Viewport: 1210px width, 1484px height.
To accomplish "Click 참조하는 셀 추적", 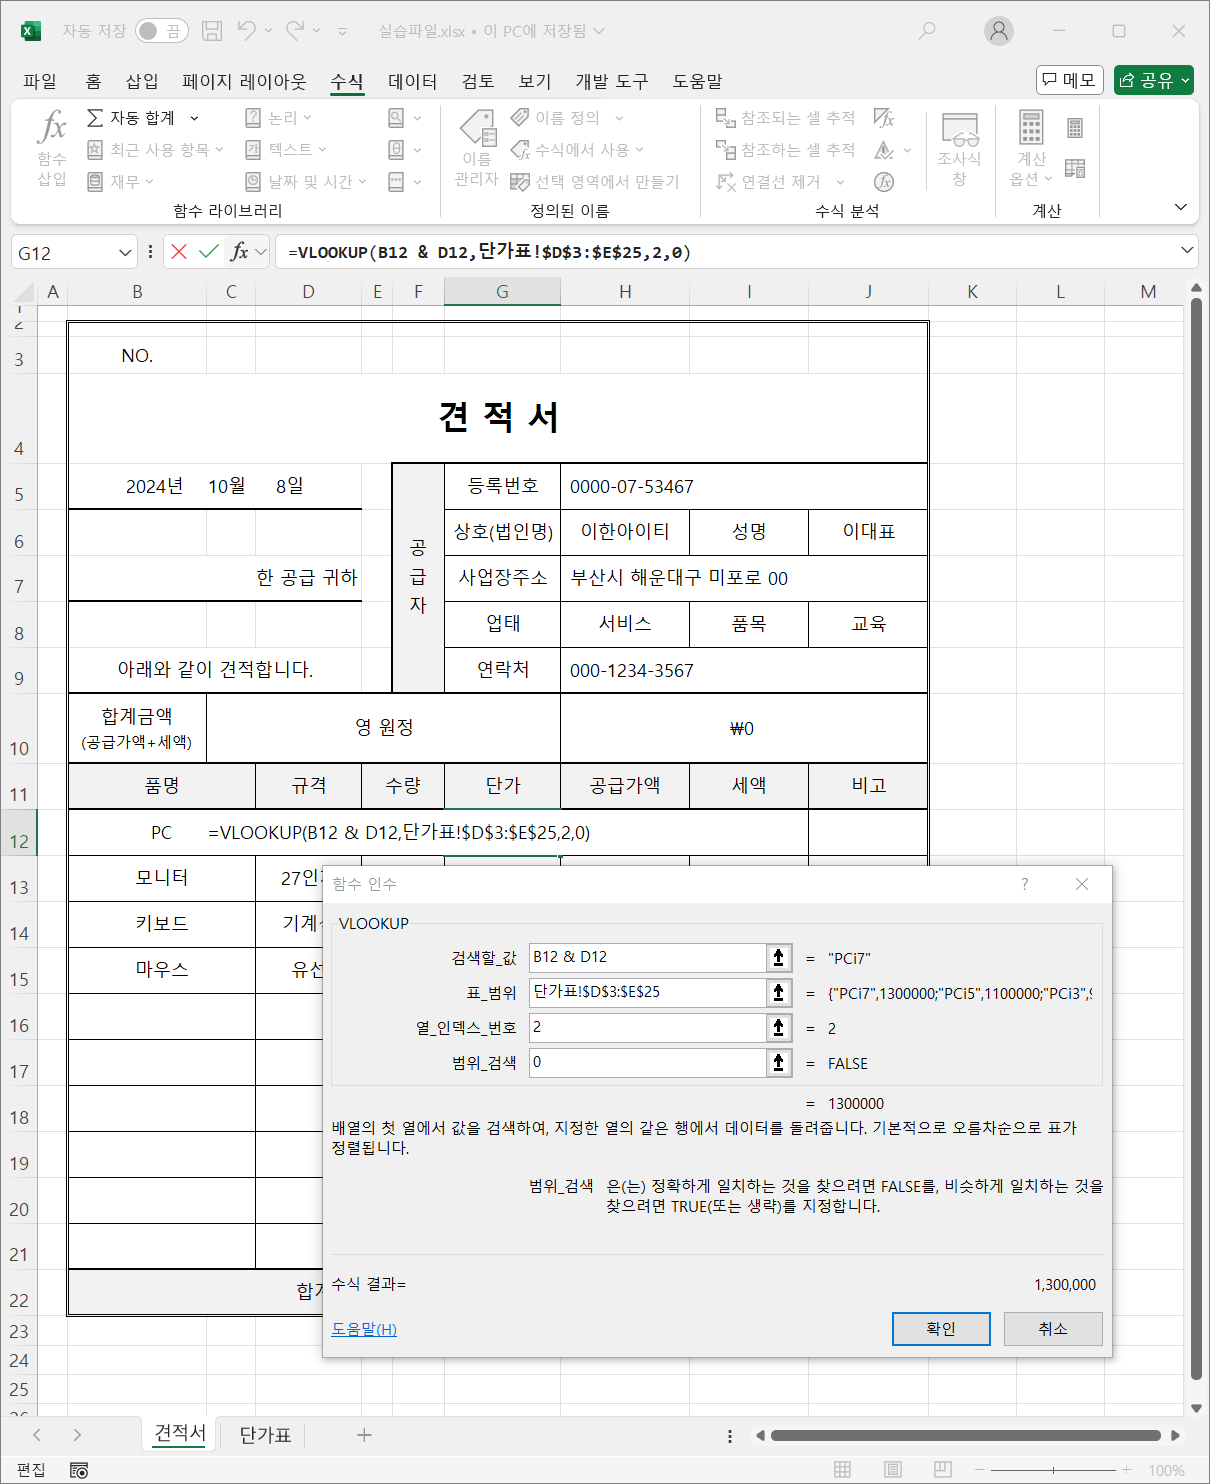I will (786, 150).
